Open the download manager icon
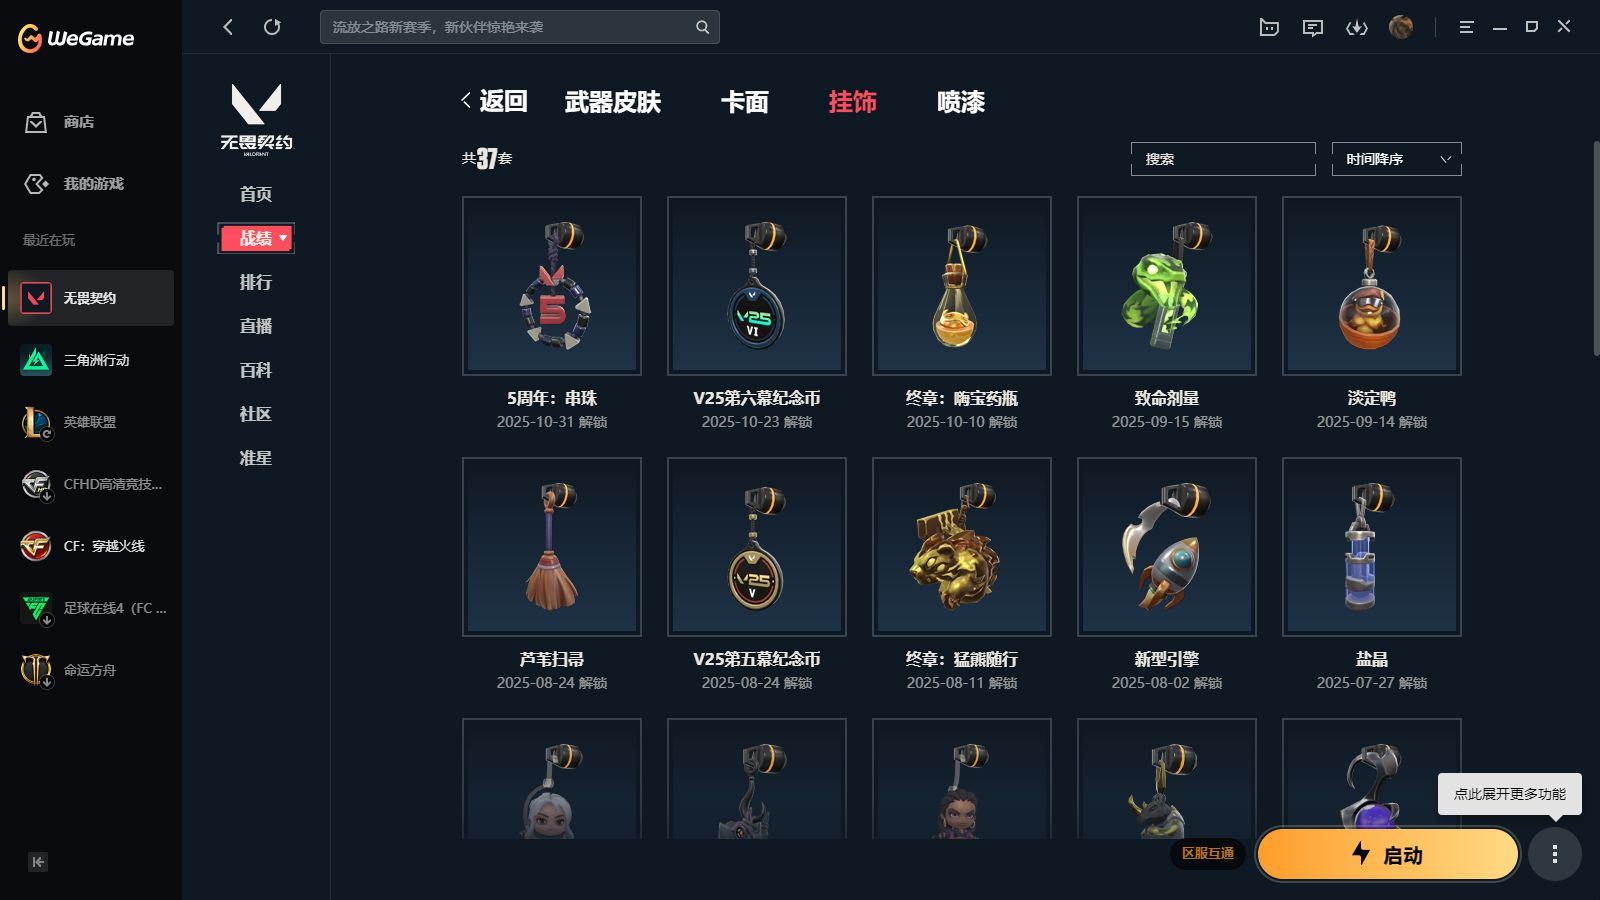The width and height of the screenshot is (1600, 900). (1357, 28)
